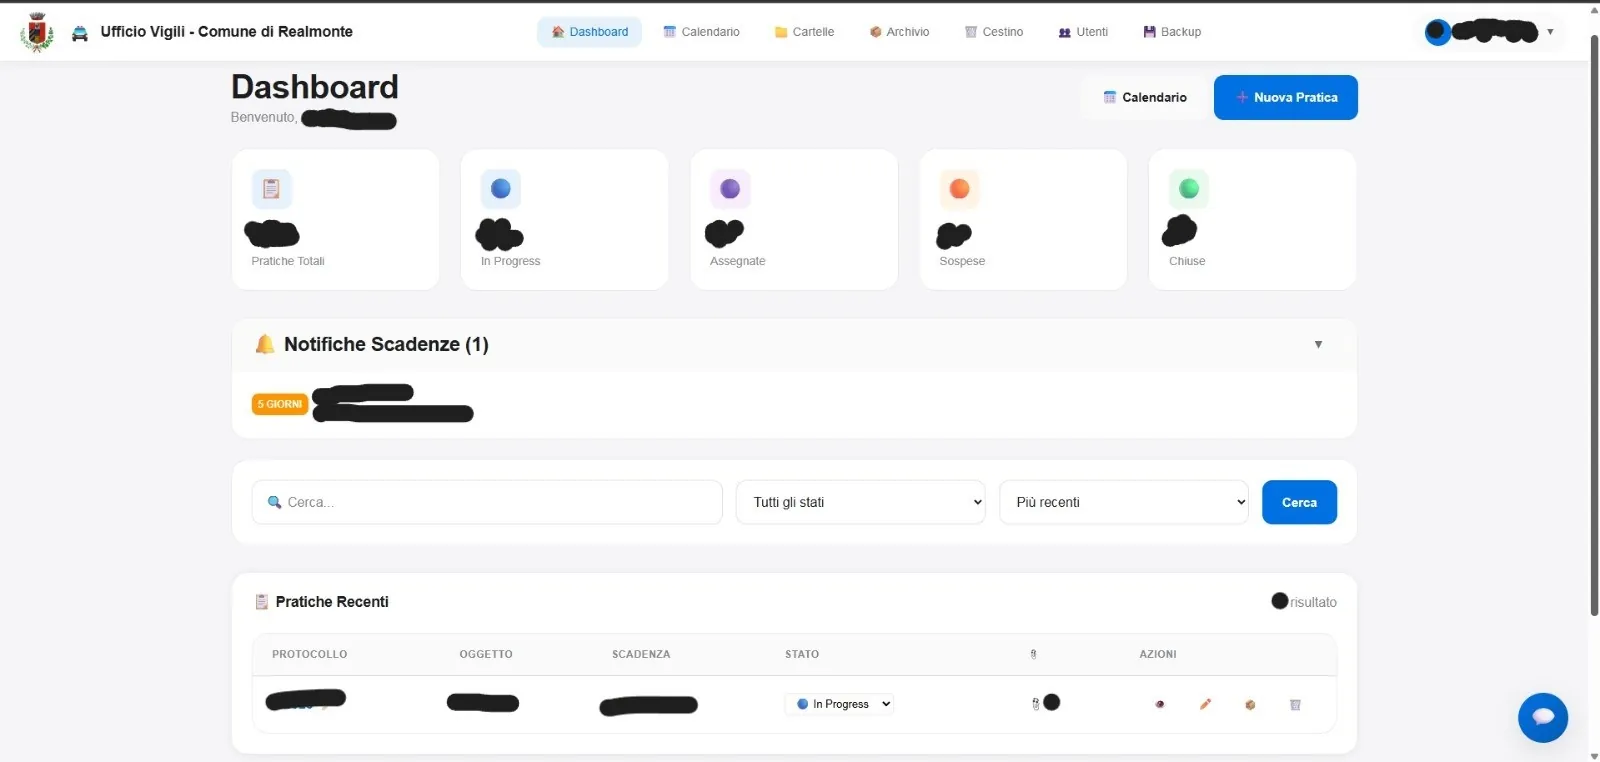The width and height of the screenshot is (1600, 762).
Task: Click into the Cerca search field
Action: click(x=487, y=502)
